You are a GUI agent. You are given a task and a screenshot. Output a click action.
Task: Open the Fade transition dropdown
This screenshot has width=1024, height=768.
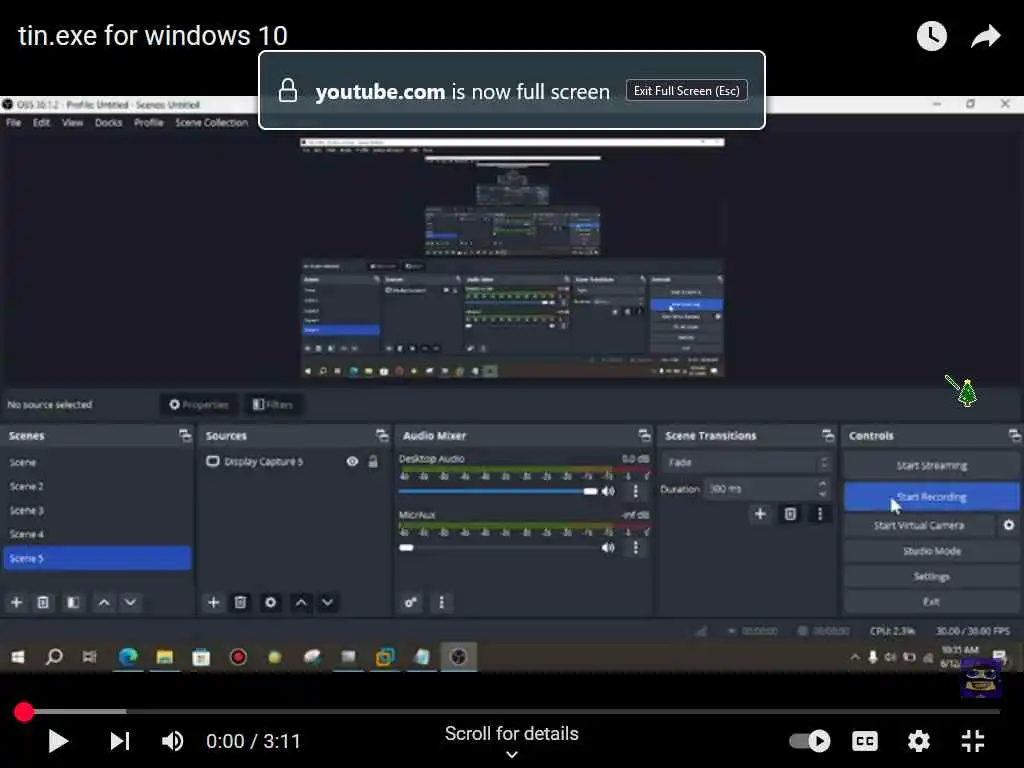point(746,462)
